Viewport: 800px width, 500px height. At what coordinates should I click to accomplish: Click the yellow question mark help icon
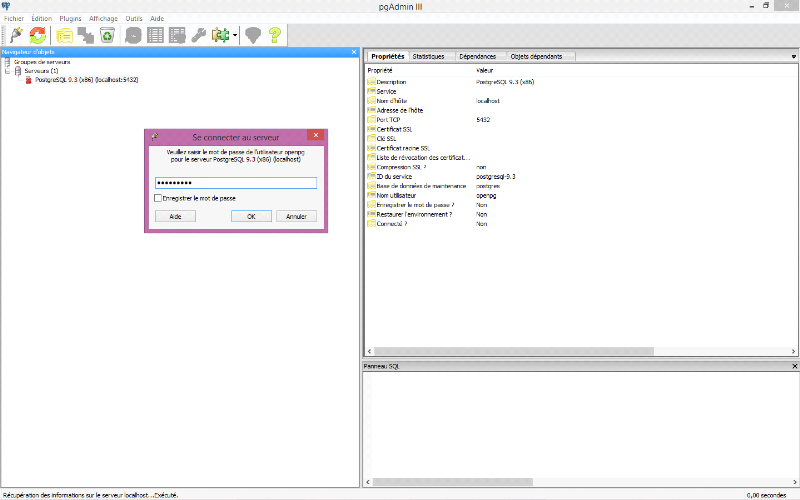(274, 35)
